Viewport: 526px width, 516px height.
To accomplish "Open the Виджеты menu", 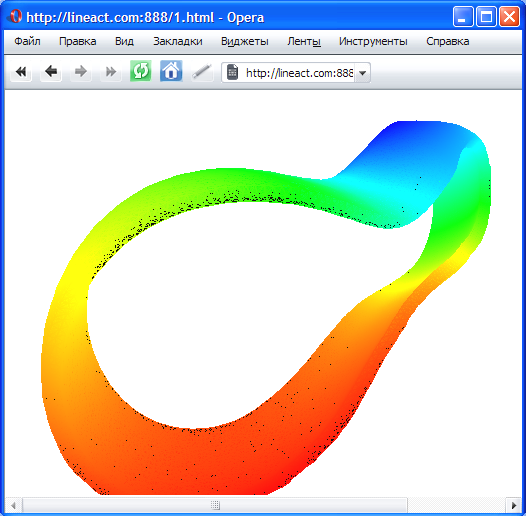I will pyautogui.click(x=245, y=42).
